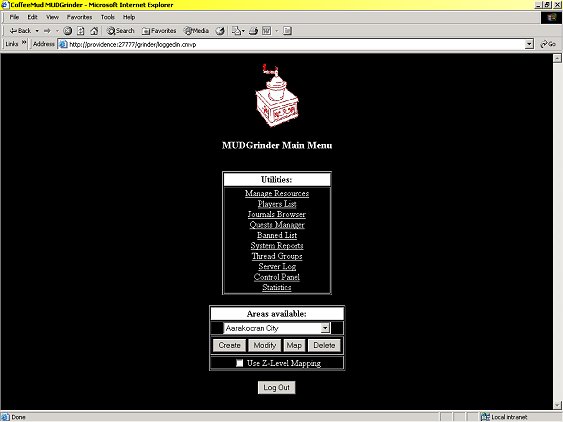563x422 pixels.
Task: Go to Home via house icon
Action: point(94,31)
